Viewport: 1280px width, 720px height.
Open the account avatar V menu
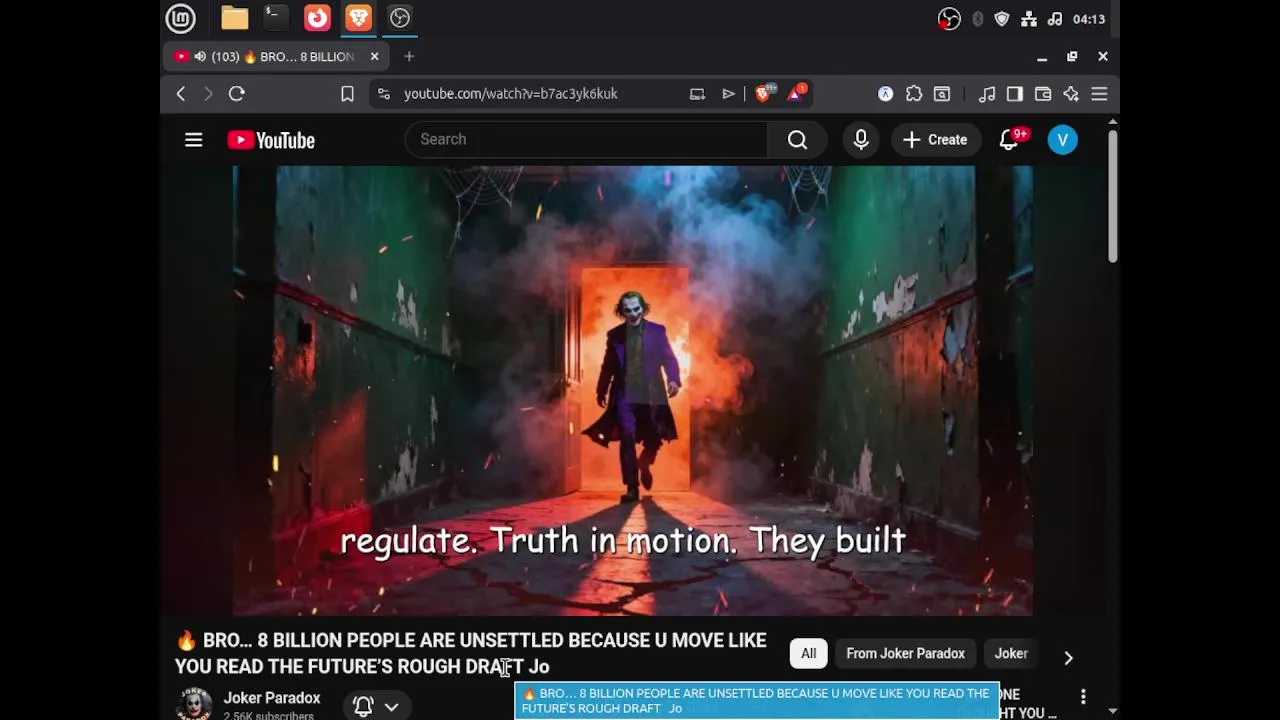pyautogui.click(x=1062, y=140)
